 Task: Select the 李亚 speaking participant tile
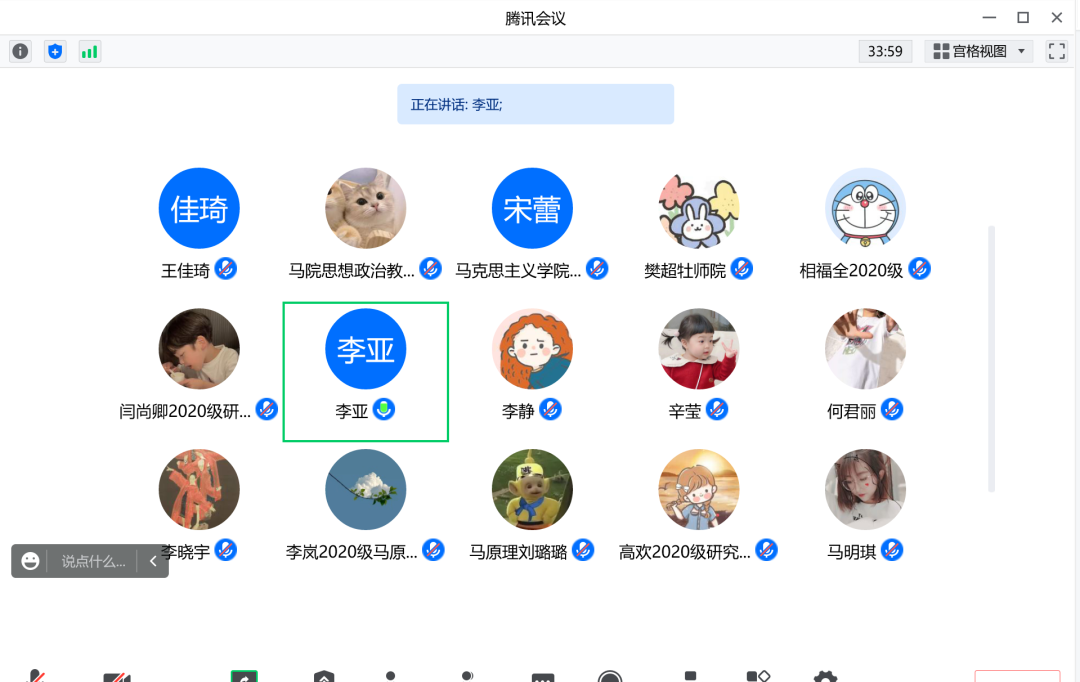(x=366, y=372)
